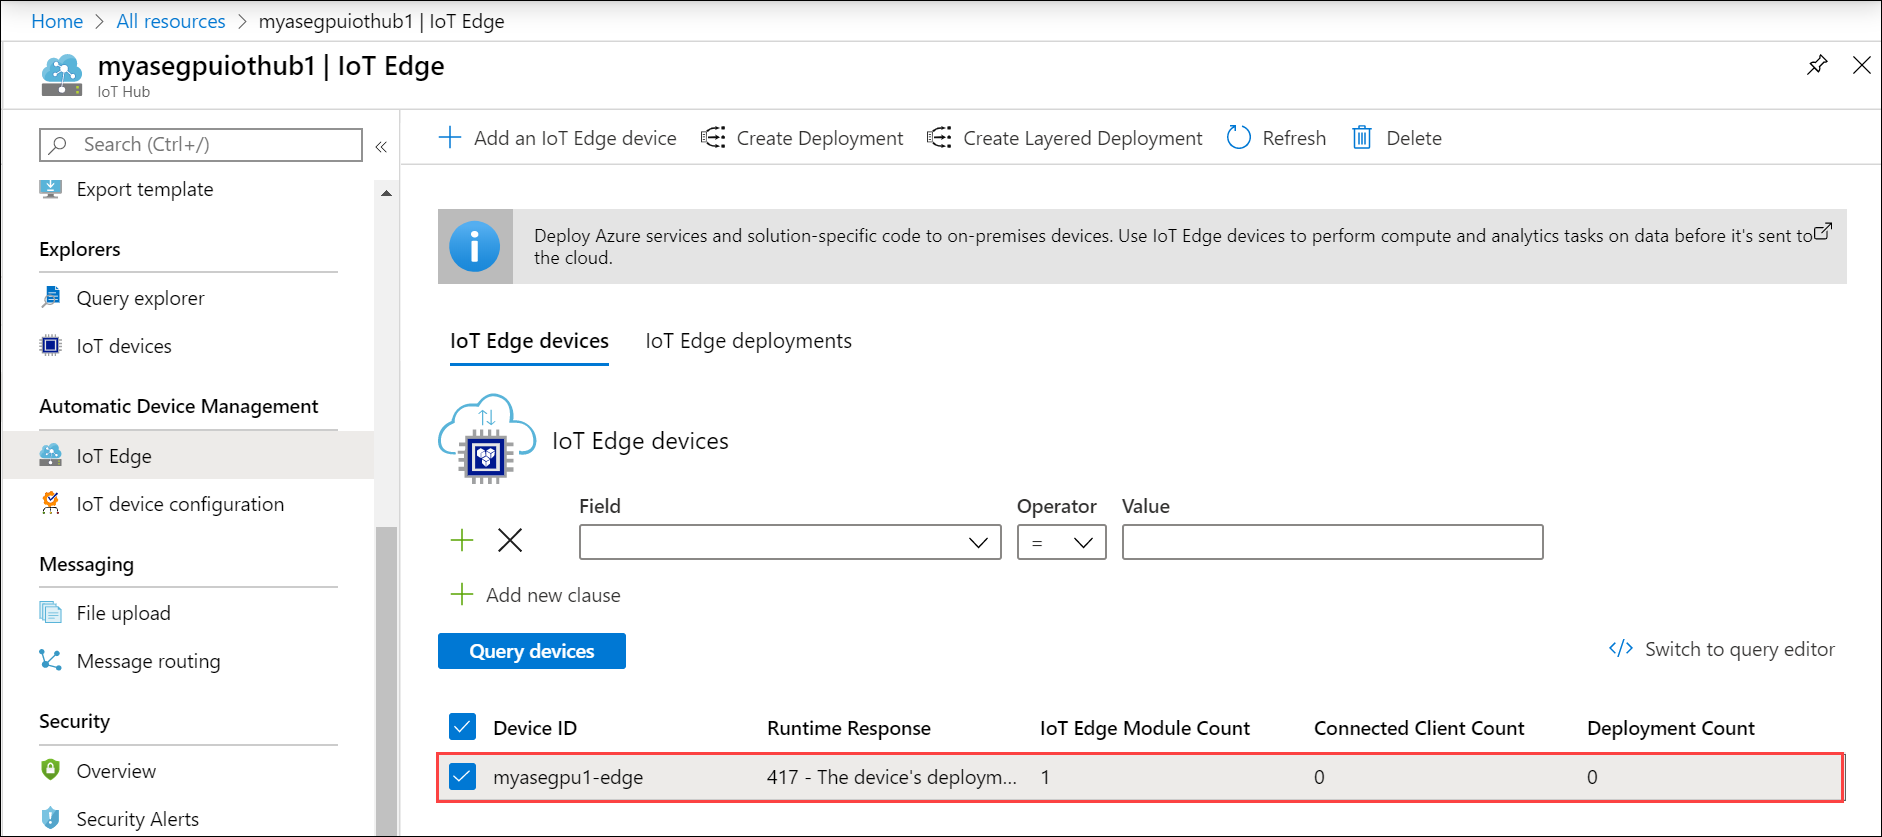Click the filter Value input field
This screenshot has height=837, width=1882.
click(x=1332, y=542)
